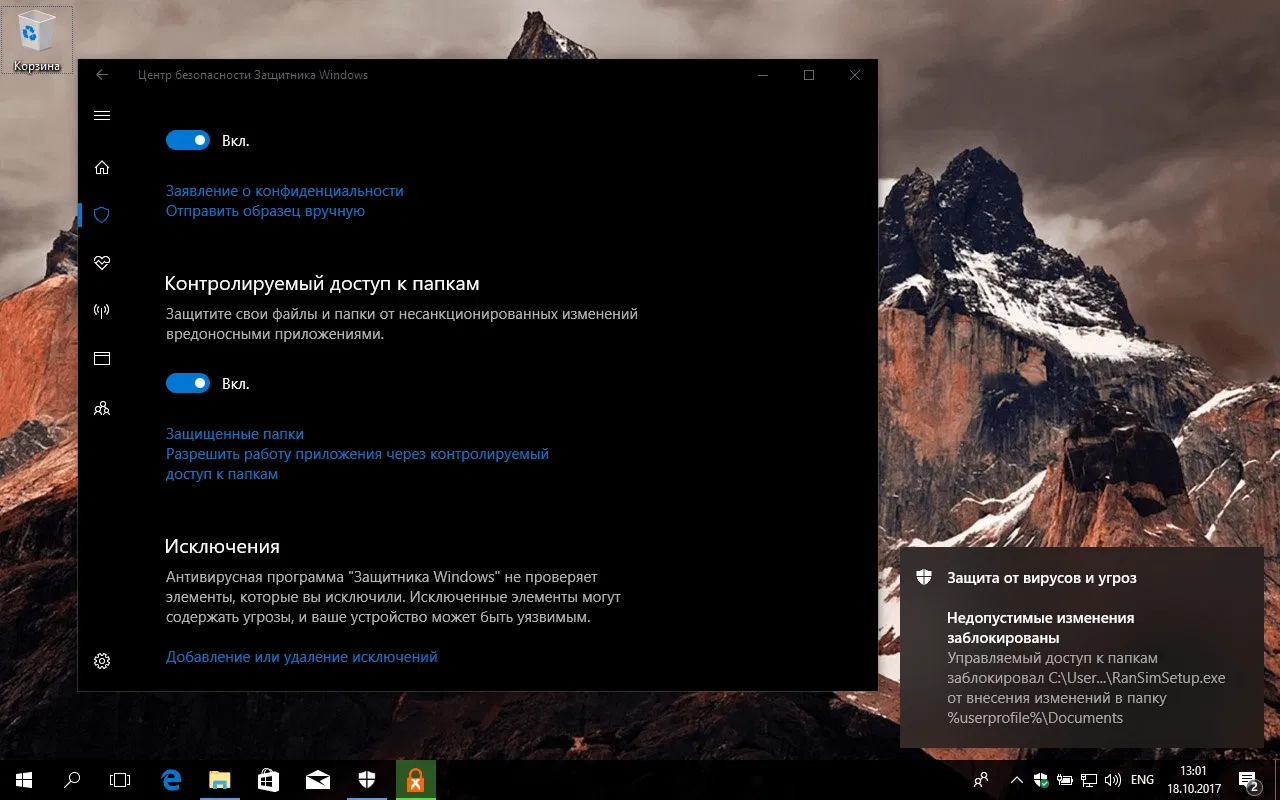Launch Microsoft Edge from the taskbar
Viewport: 1280px width, 800px height.
click(170, 780)
